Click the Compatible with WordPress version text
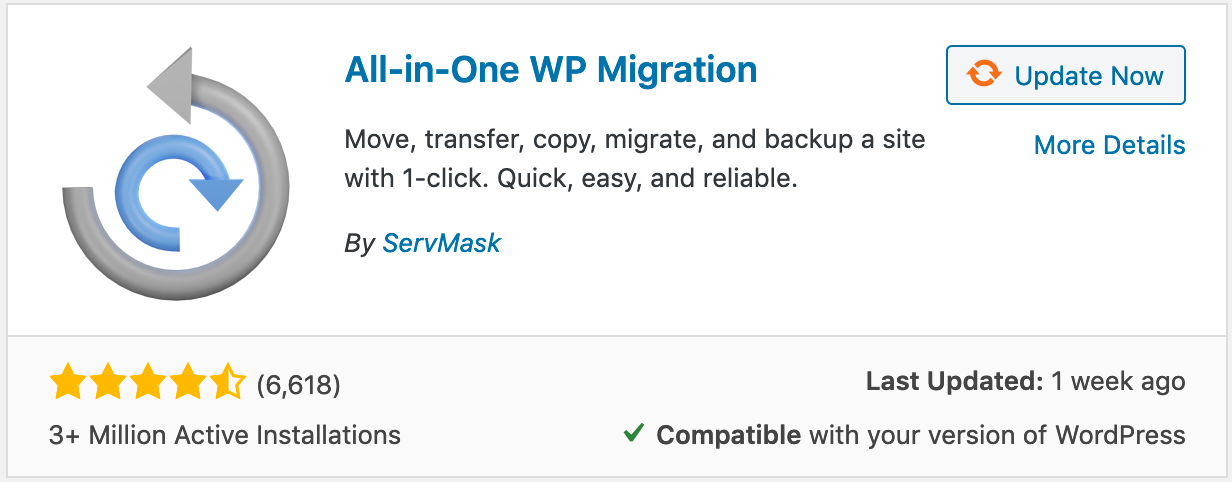Screen dimensions: 1232x482 pyautogui.click(x=920, y=435)
